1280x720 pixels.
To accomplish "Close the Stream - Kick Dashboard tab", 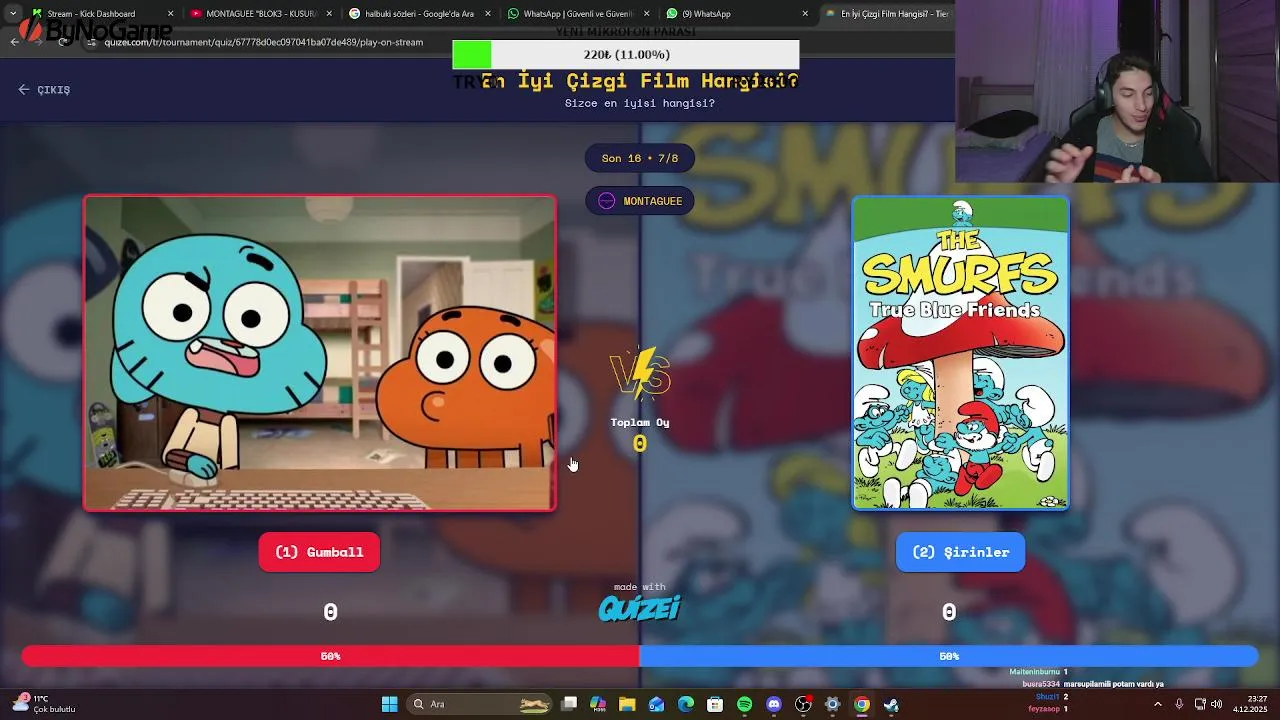I will 170,14.
